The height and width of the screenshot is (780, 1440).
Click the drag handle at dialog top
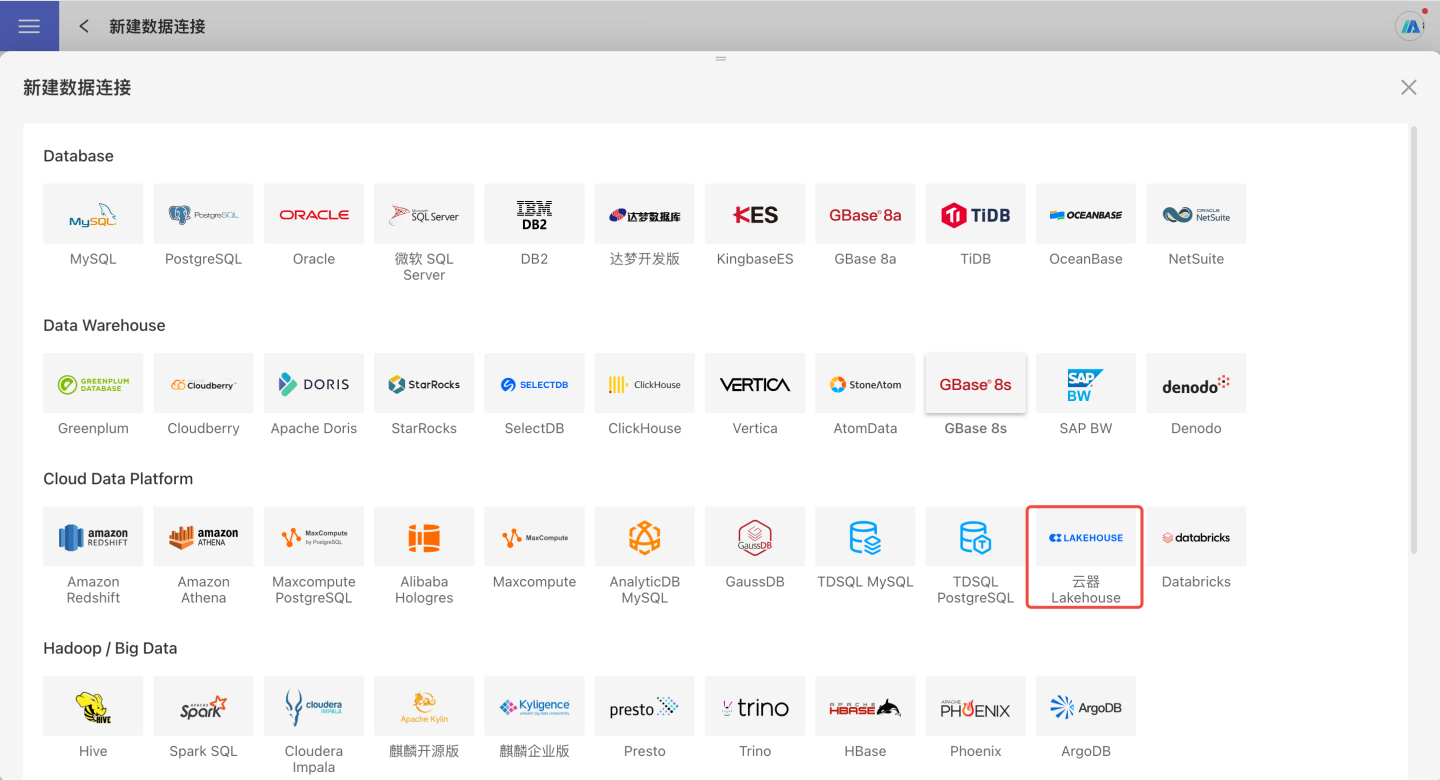(720, 59)
